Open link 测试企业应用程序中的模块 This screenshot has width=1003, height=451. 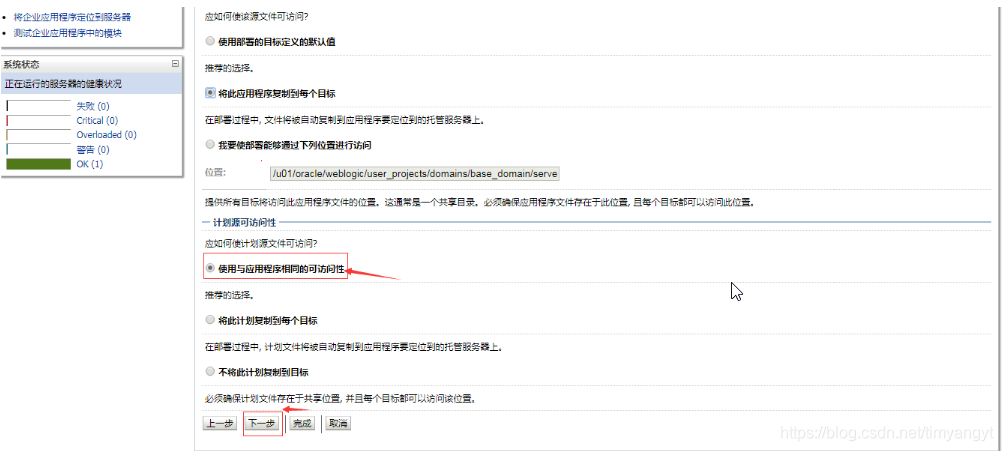(x=68, y=33)
